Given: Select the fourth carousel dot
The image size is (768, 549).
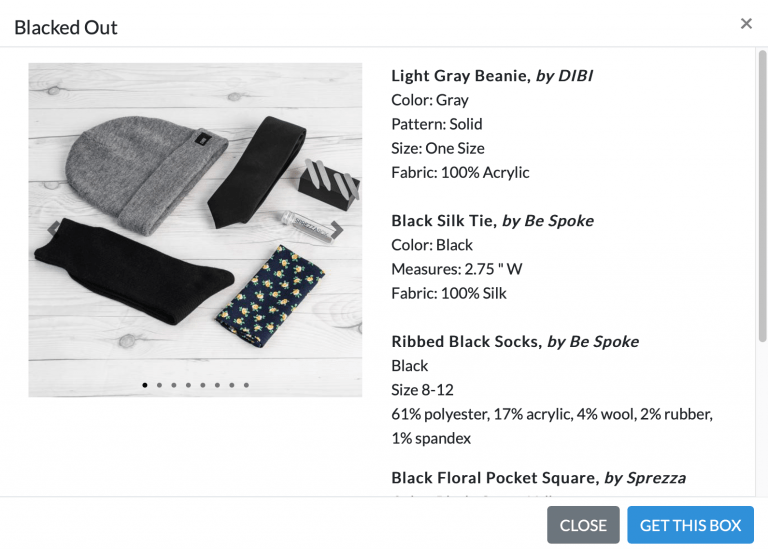Looking at the screenshot, I should point(188,385).
